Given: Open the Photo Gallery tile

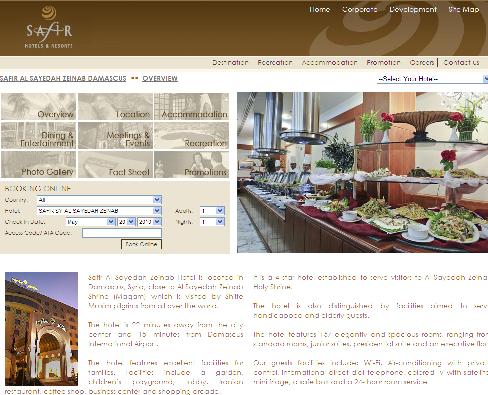Looking at the screenshot, I should [x=39, y=164].
